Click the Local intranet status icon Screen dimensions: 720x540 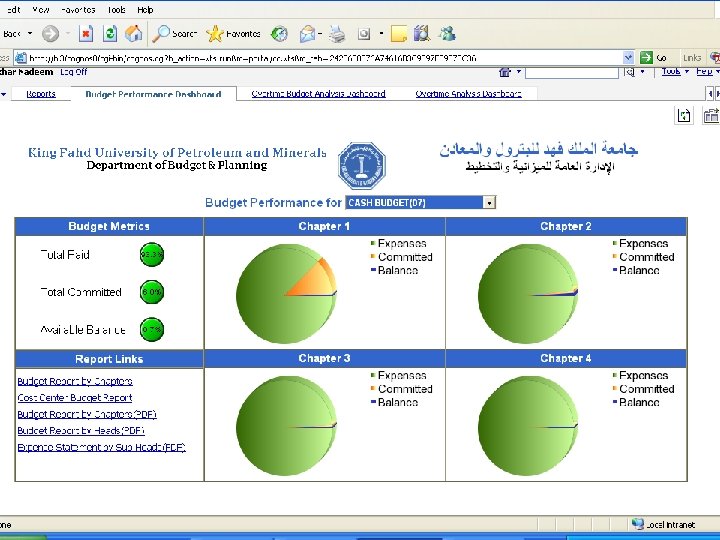pyautogui.click(x=637, y=524)
